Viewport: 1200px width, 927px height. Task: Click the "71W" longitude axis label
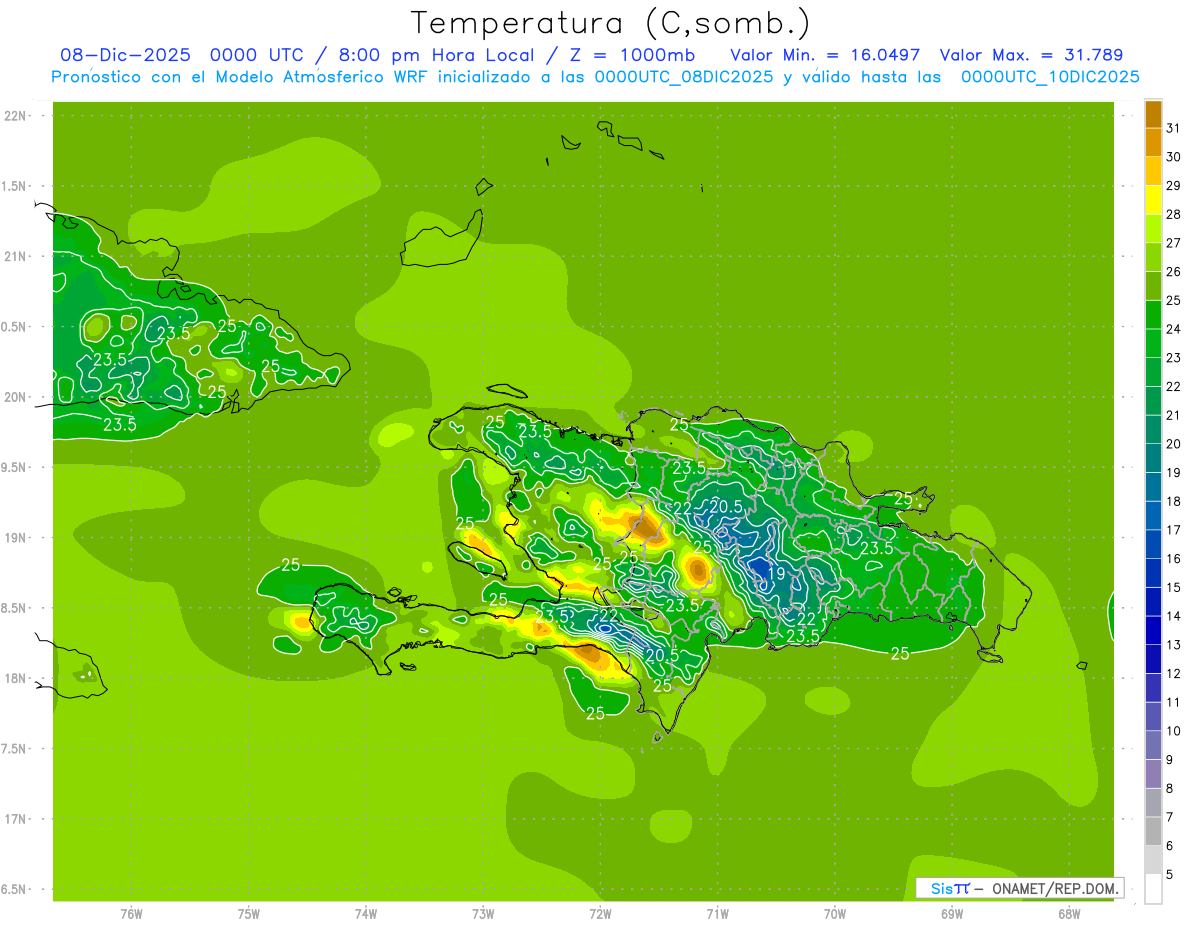click(717, 914)
